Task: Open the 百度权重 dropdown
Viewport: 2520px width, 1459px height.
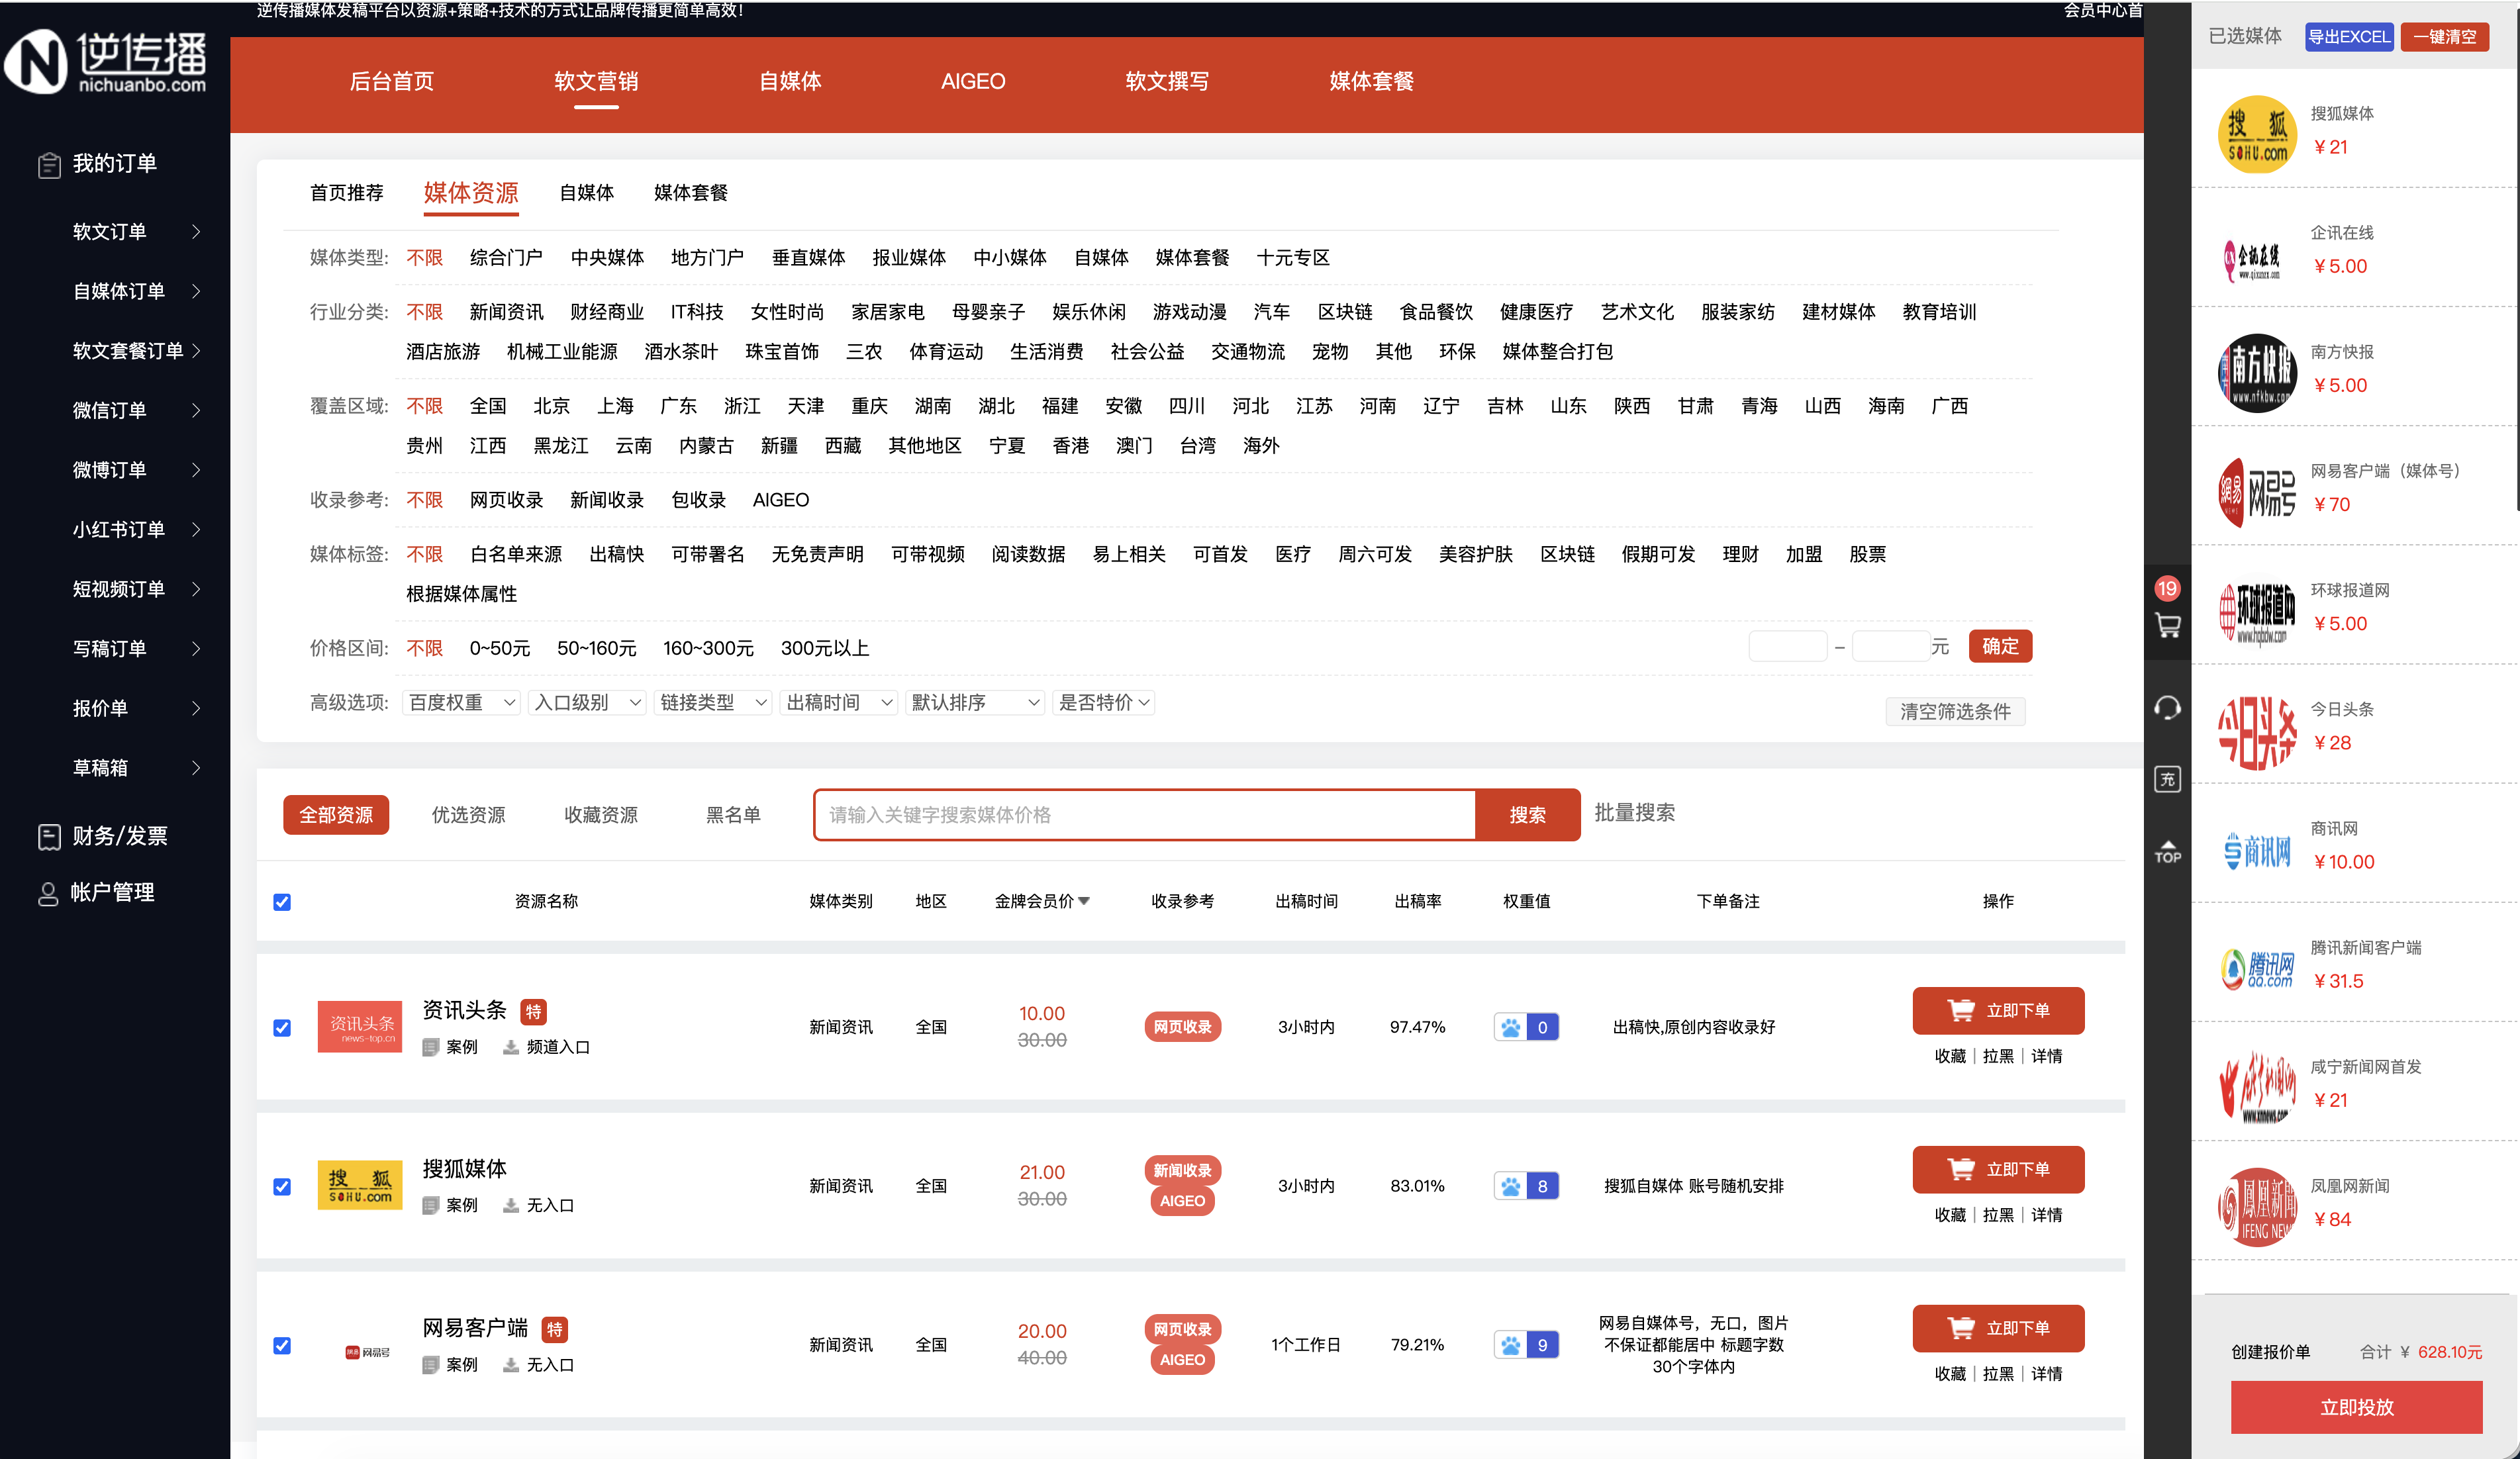Action: click(x=462, y=703)
